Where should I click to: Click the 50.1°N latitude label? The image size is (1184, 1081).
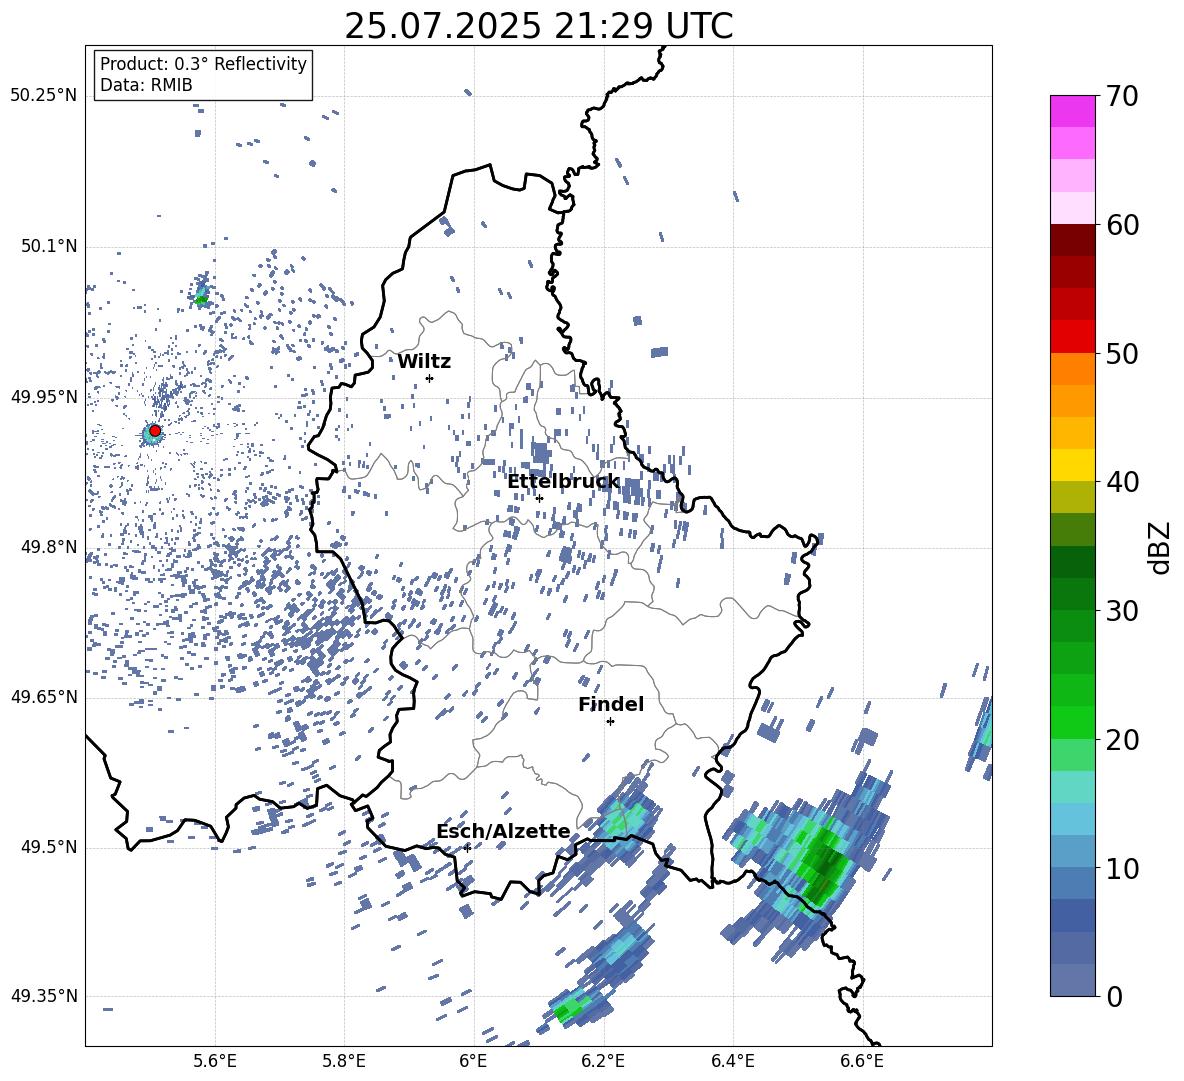coord(48,246)
